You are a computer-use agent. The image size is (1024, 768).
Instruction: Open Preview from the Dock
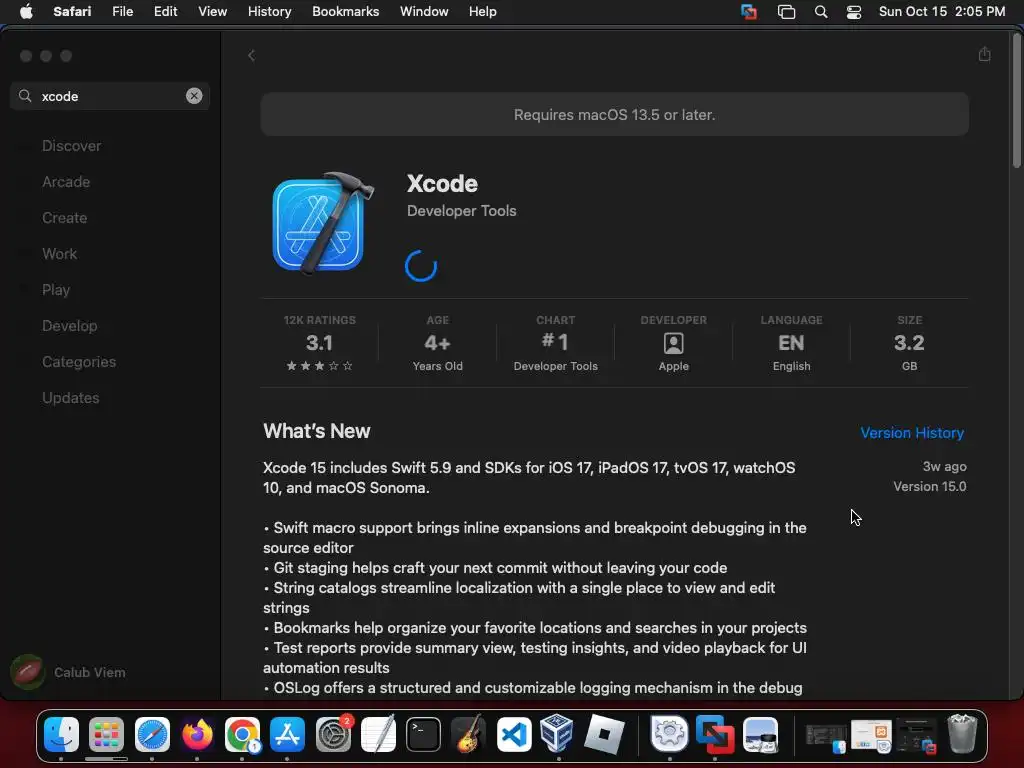[x=760, y=735]
